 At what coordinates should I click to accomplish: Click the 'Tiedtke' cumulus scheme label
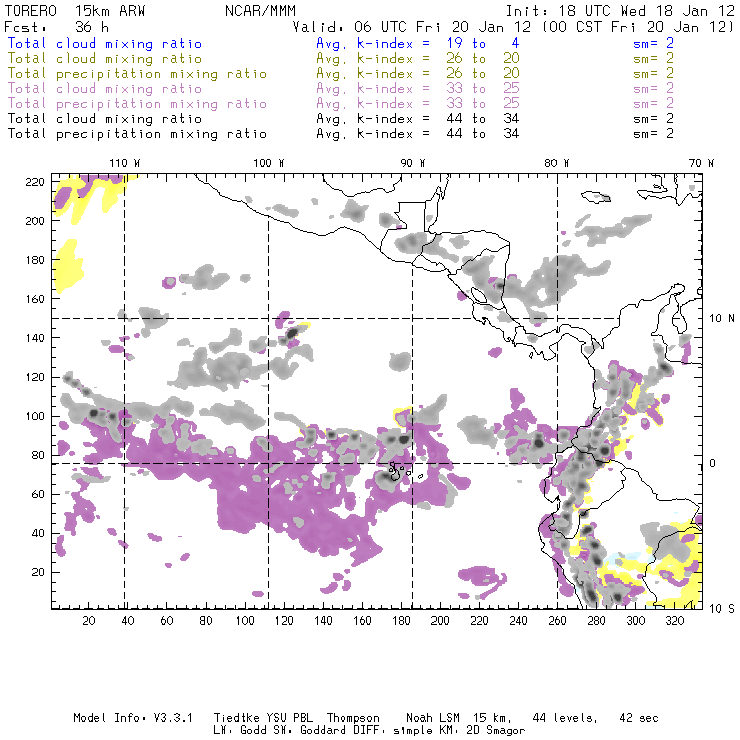pyautogui.click(x=237, y=718)
